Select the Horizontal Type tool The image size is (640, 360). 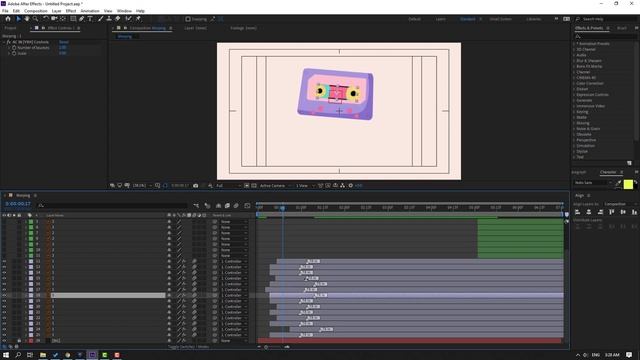(90, 19)
